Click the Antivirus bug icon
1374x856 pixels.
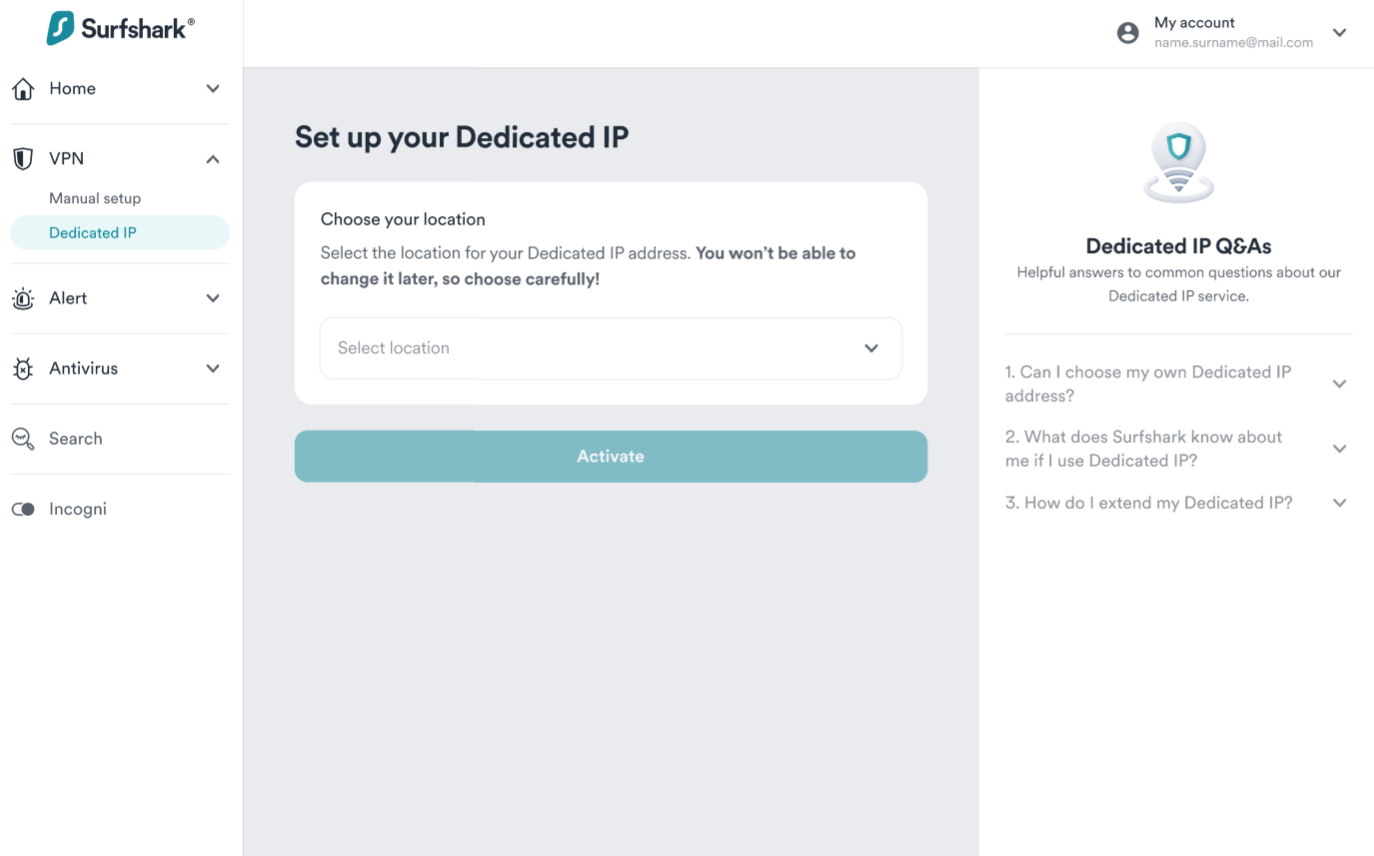click(x=23, y=369)
